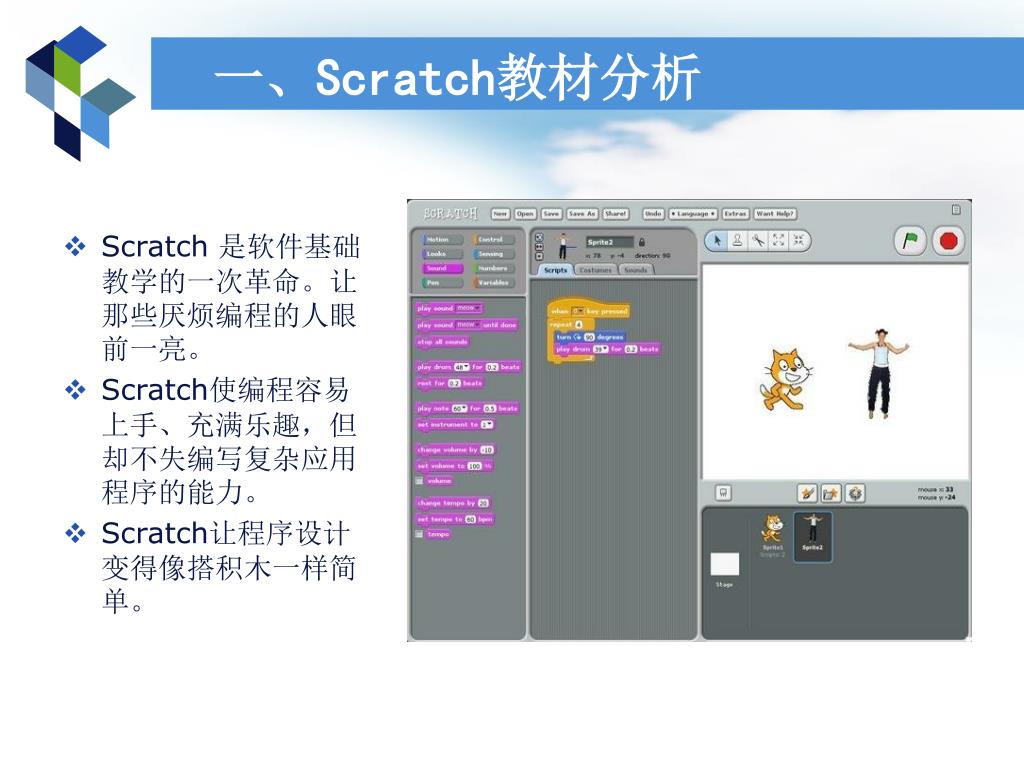Tick the tempo reporter checkbox
Image resolution: width=1024 pixels, height=768 pixels.
[419, 534]
